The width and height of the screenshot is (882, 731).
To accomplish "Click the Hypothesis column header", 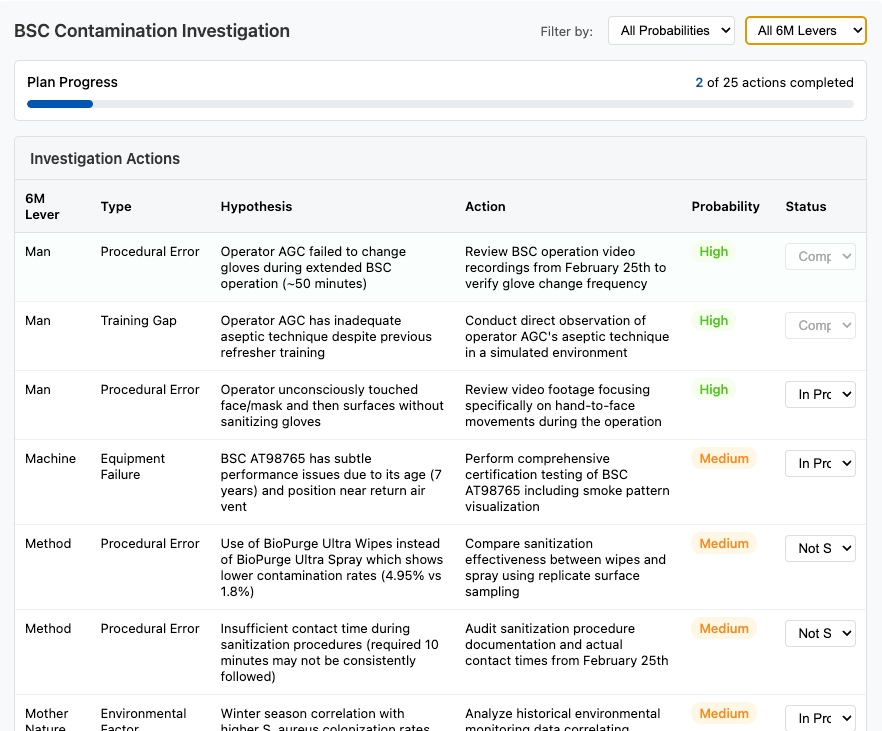I will point(256,207).
